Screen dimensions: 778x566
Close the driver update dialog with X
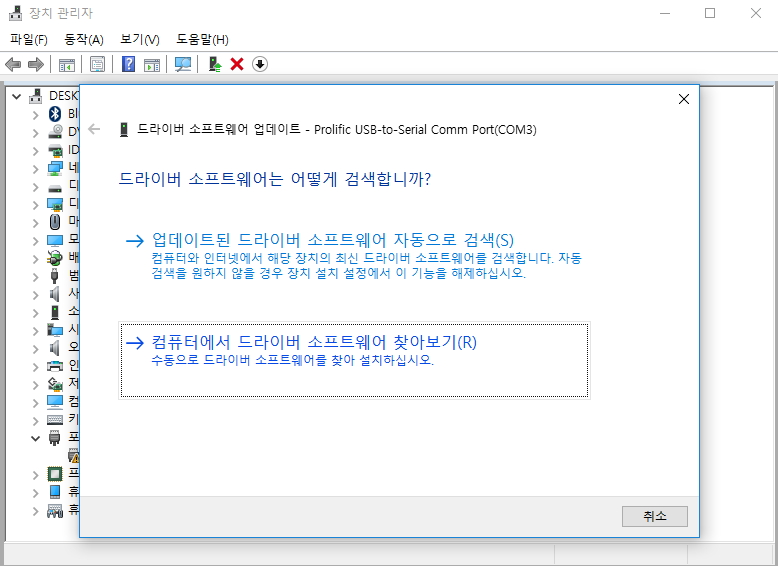(x=684, y=99)
